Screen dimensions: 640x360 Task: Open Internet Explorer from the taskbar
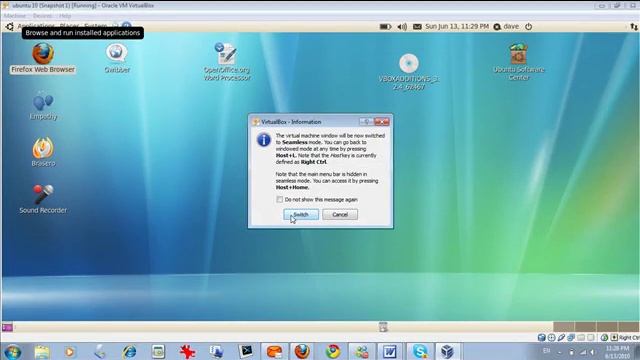point(129,352)
